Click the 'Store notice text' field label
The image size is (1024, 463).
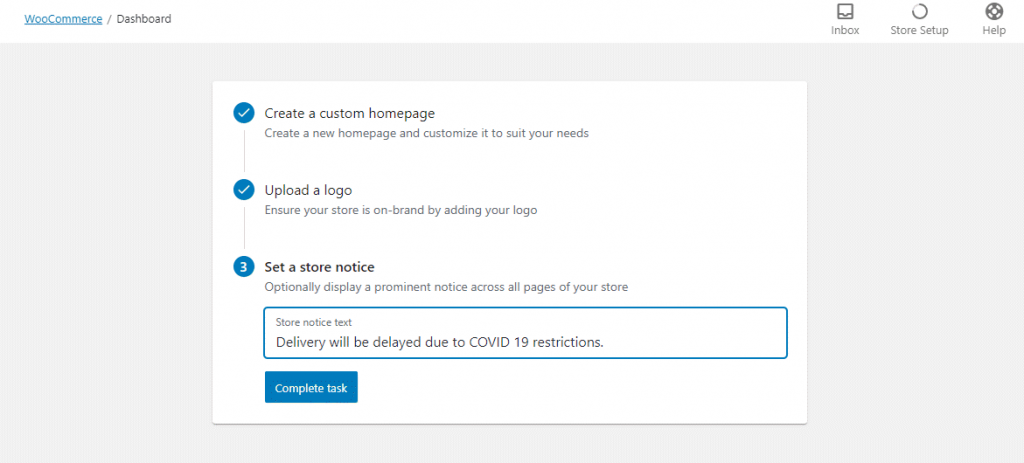(314, 323)
